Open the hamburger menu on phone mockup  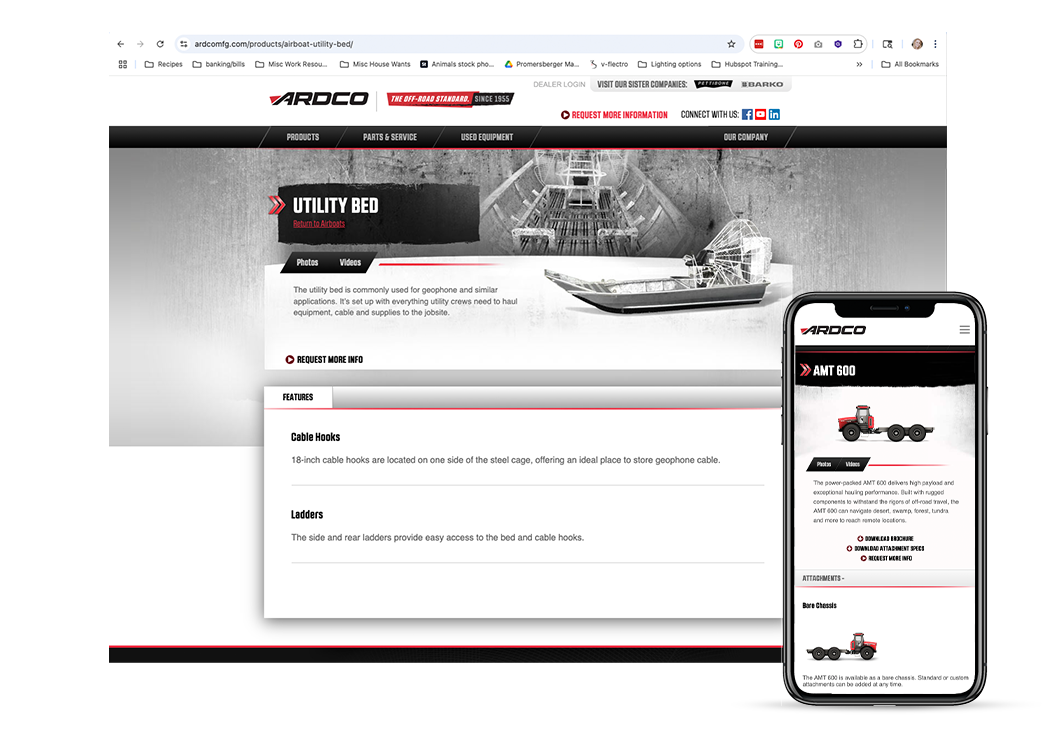pos(964,330)
